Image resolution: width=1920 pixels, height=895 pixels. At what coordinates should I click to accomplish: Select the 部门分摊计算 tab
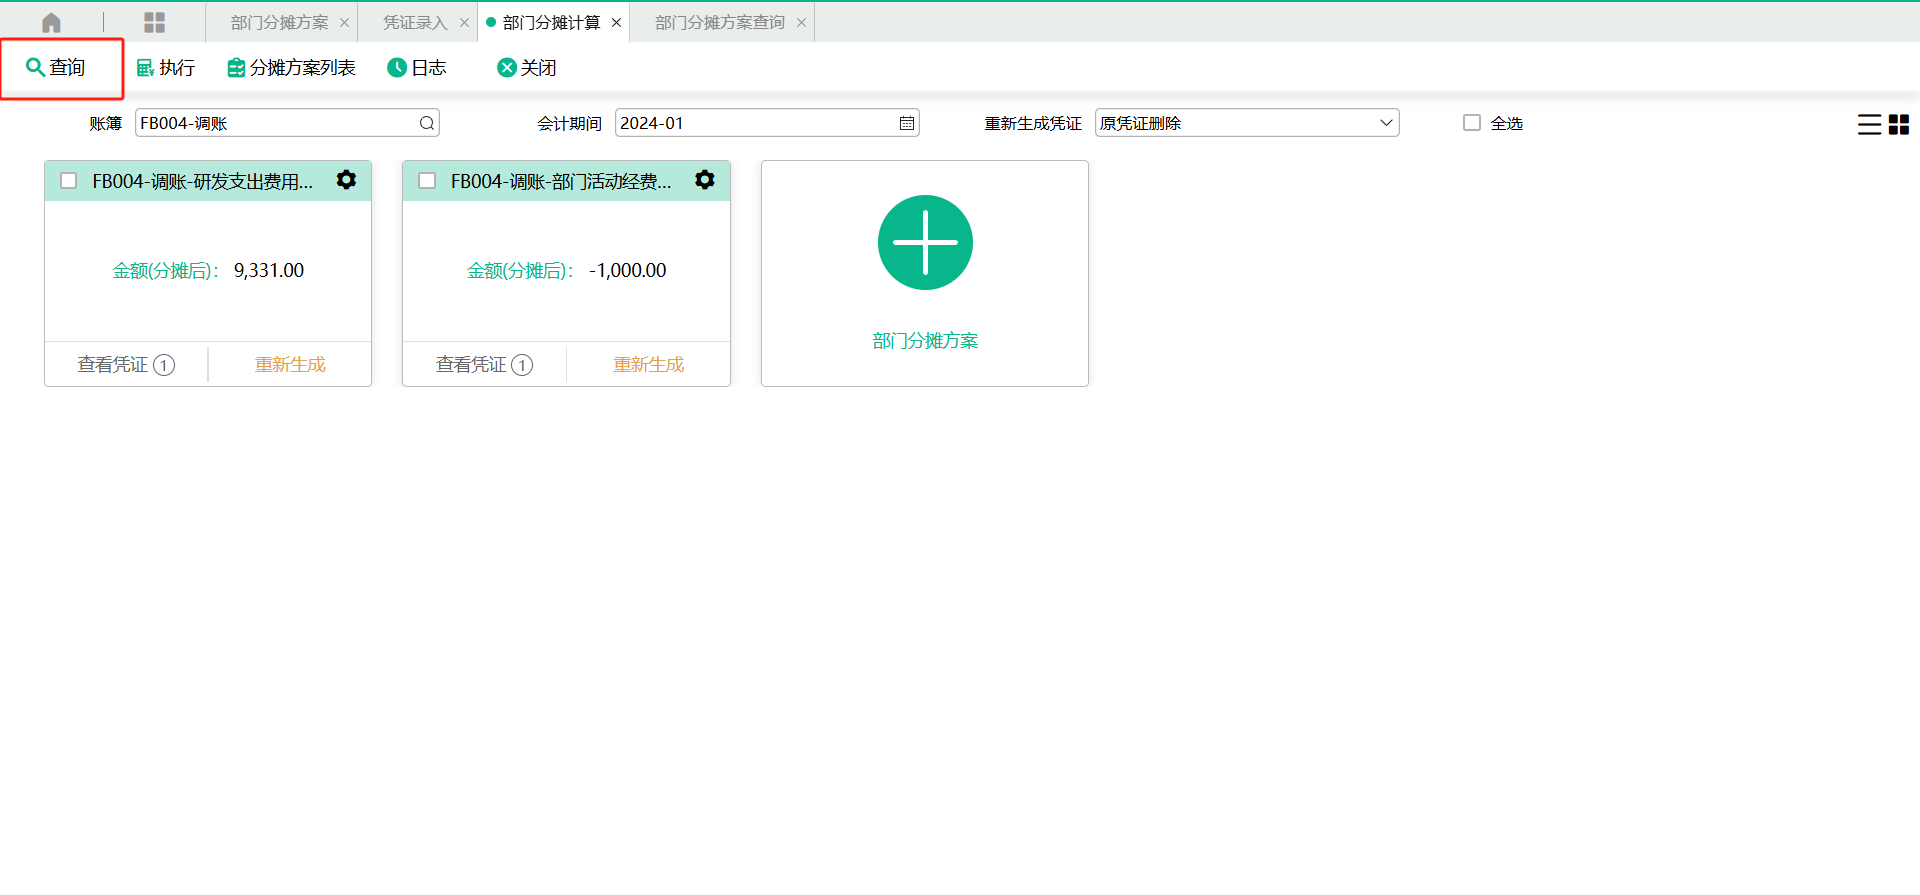[x=551, y=22]
